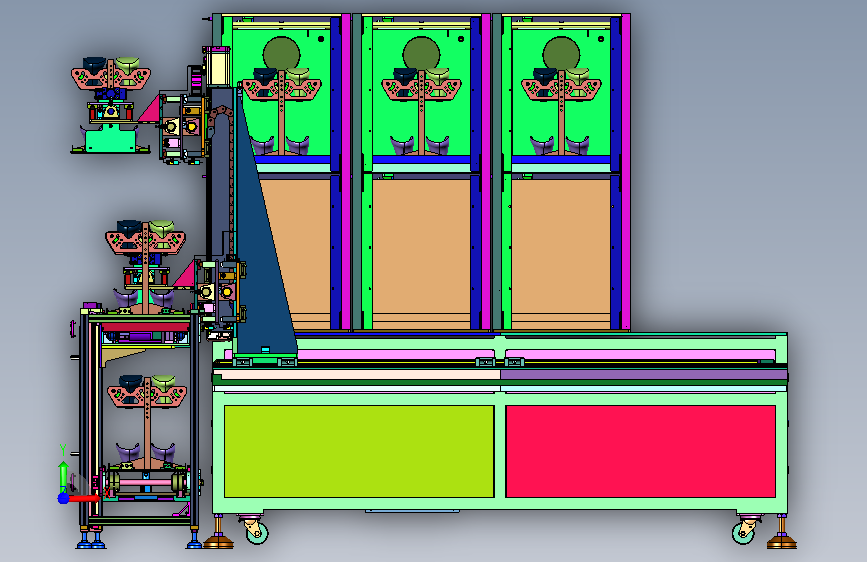Click the olive circle in the middle cabinet
This screenshot has height=562, width=867.
tap(421, 55)
